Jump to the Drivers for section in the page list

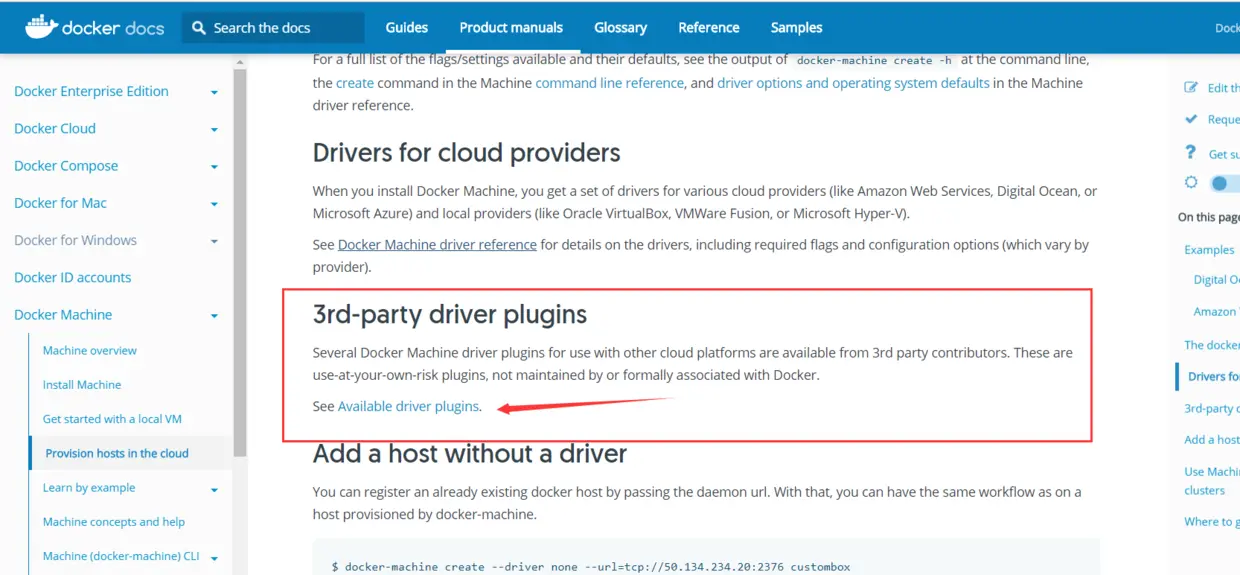pyautogui.click(x=1213, y=377)
